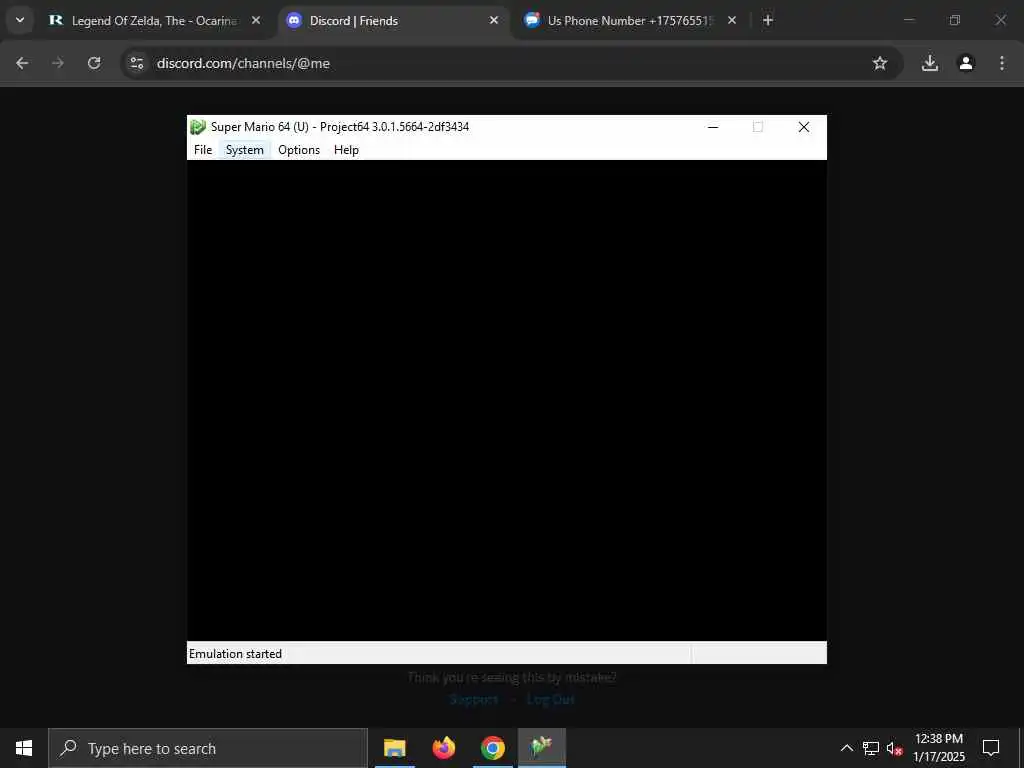Close the Project64 emulator window
This screenshot has height=768, width=1024.
click(804, 127)
